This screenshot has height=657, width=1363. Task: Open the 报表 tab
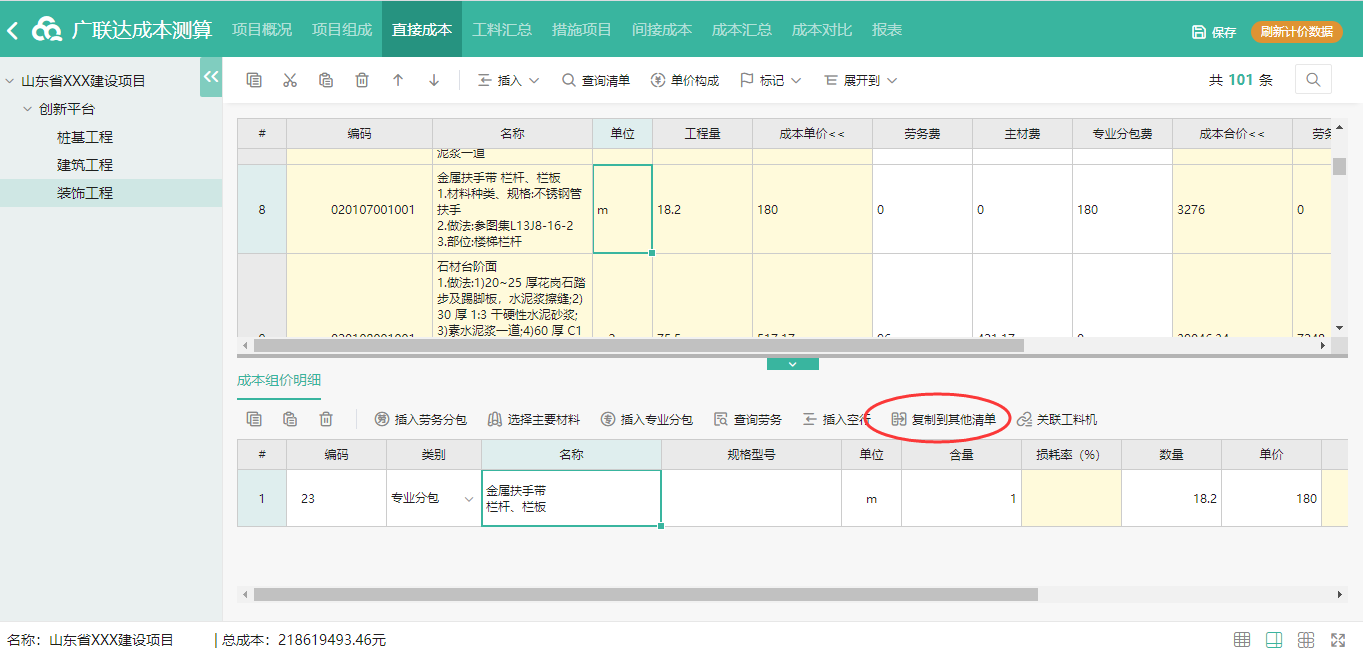(x=887, y=30)
